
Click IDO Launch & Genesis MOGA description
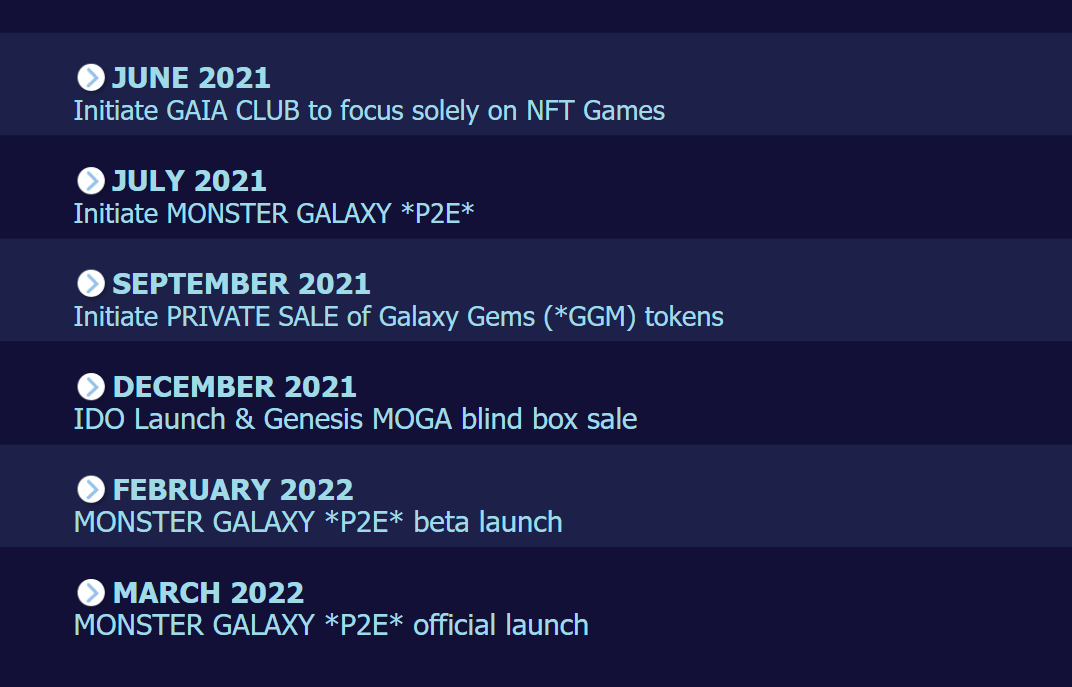pyautogui.click(x=355, y=419)
